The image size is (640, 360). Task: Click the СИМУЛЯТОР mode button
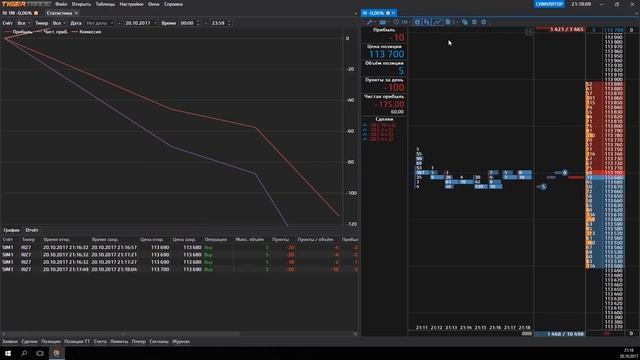click(x=549, y=4)
